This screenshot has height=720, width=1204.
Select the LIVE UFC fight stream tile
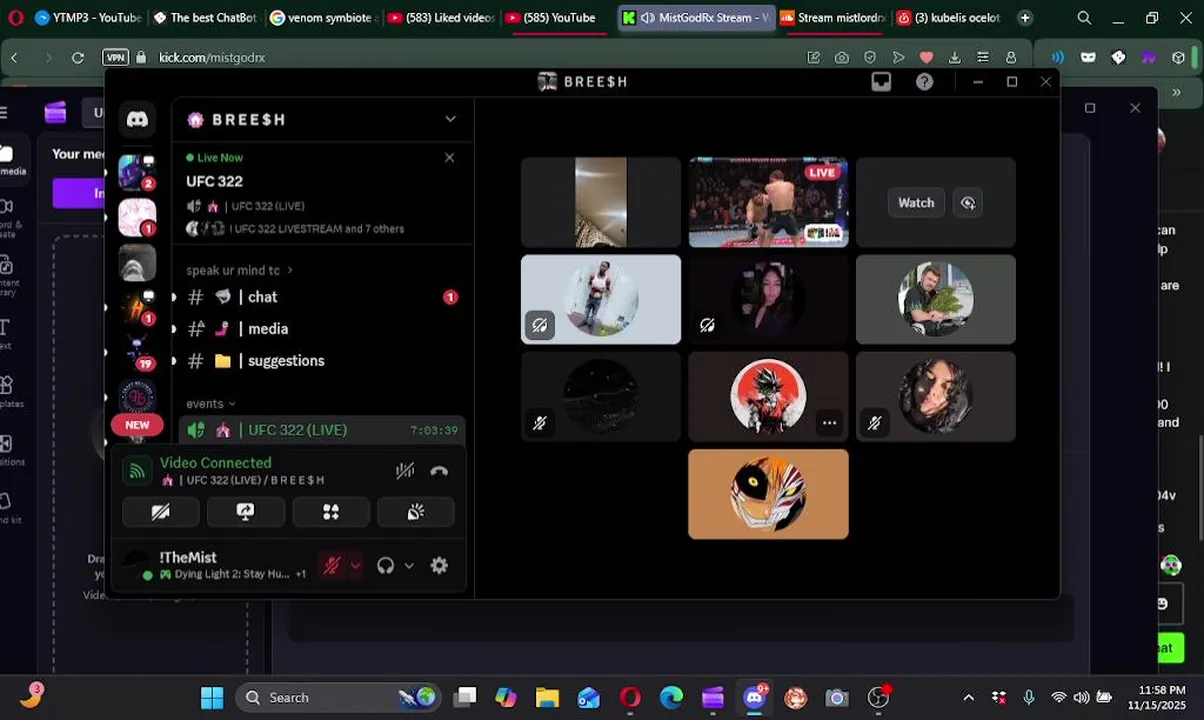(x=768, y=202)
